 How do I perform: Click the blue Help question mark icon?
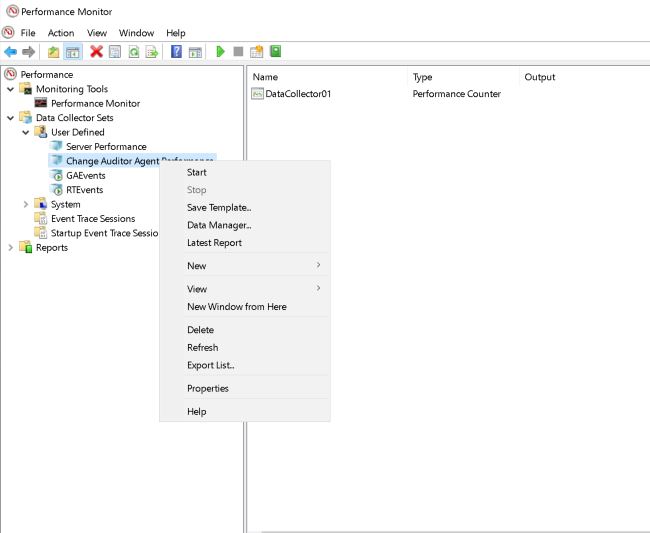click(176, 52)
